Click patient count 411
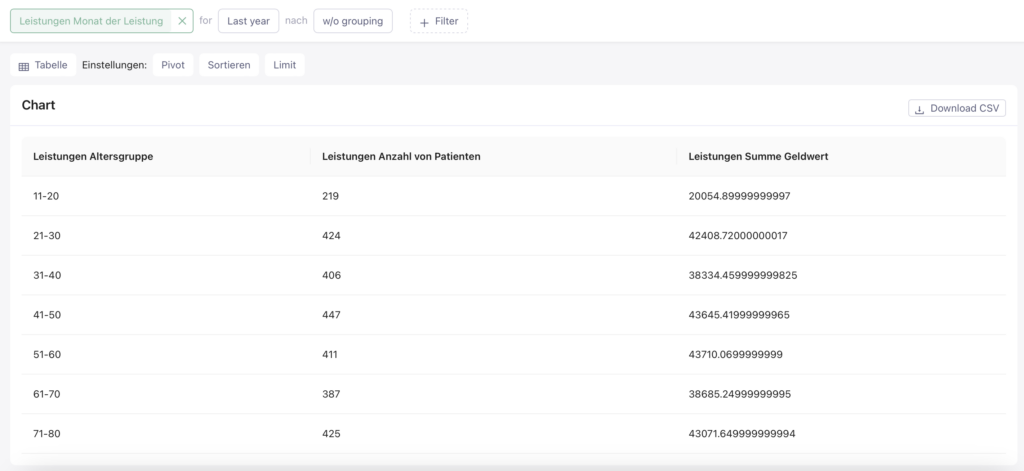 click(x=330, y=355)
